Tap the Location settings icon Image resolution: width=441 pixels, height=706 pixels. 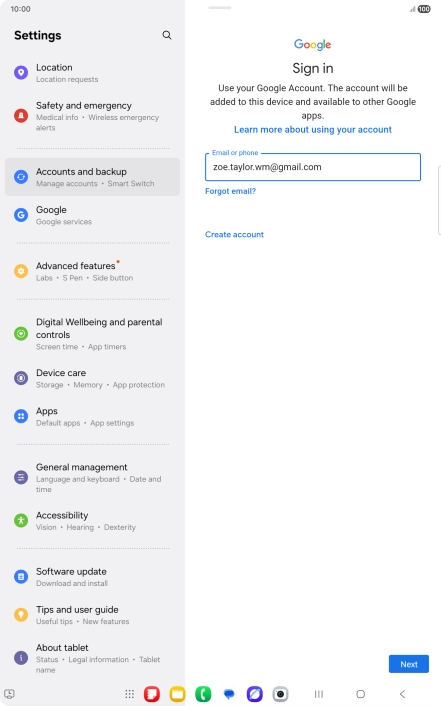[x=21, y=72]
